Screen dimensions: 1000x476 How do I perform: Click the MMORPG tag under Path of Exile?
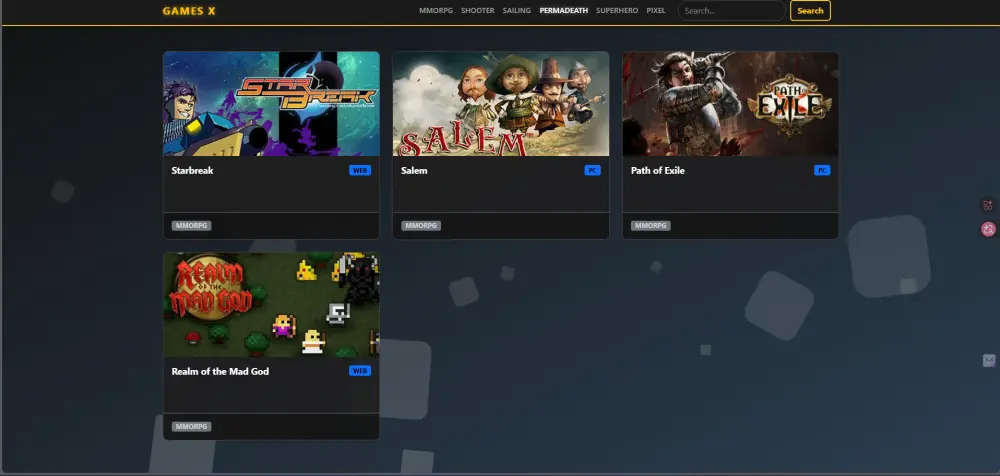(651, 226)
